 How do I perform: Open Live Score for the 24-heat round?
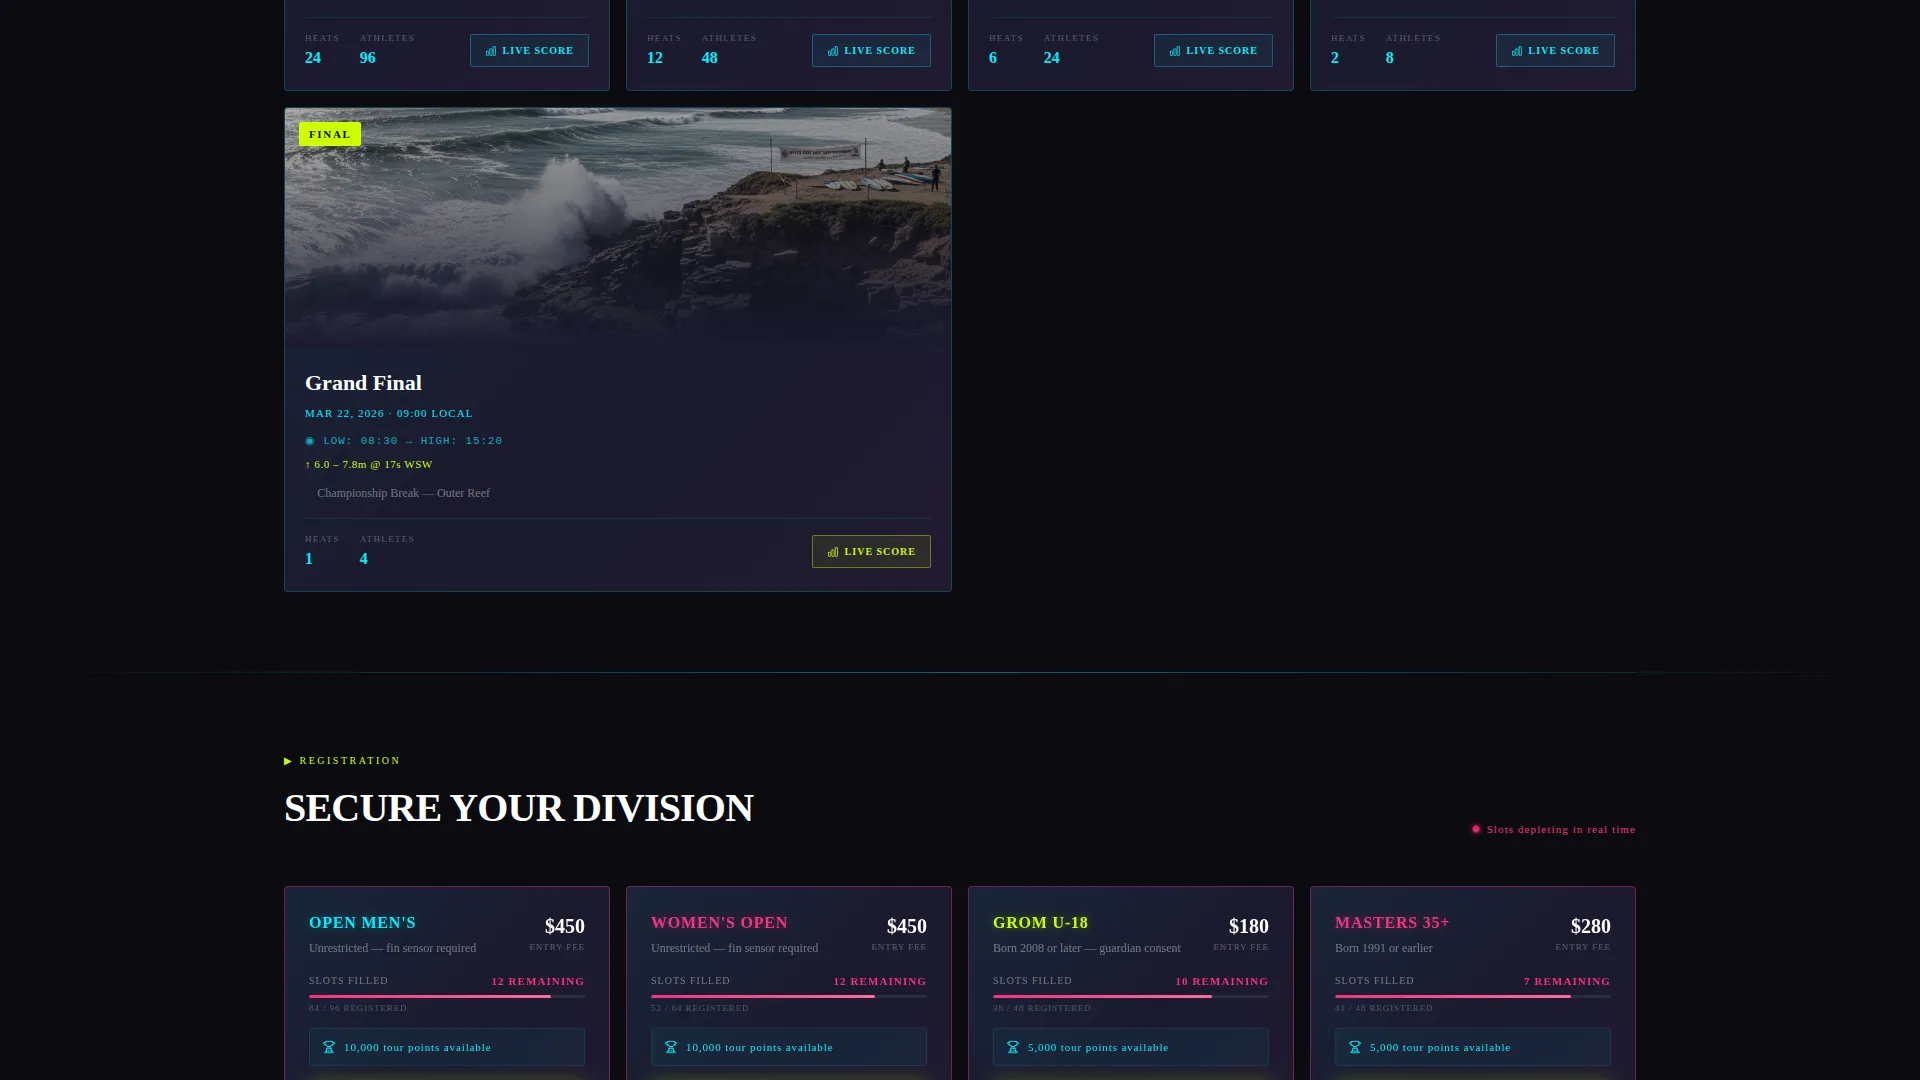[529, 50]
